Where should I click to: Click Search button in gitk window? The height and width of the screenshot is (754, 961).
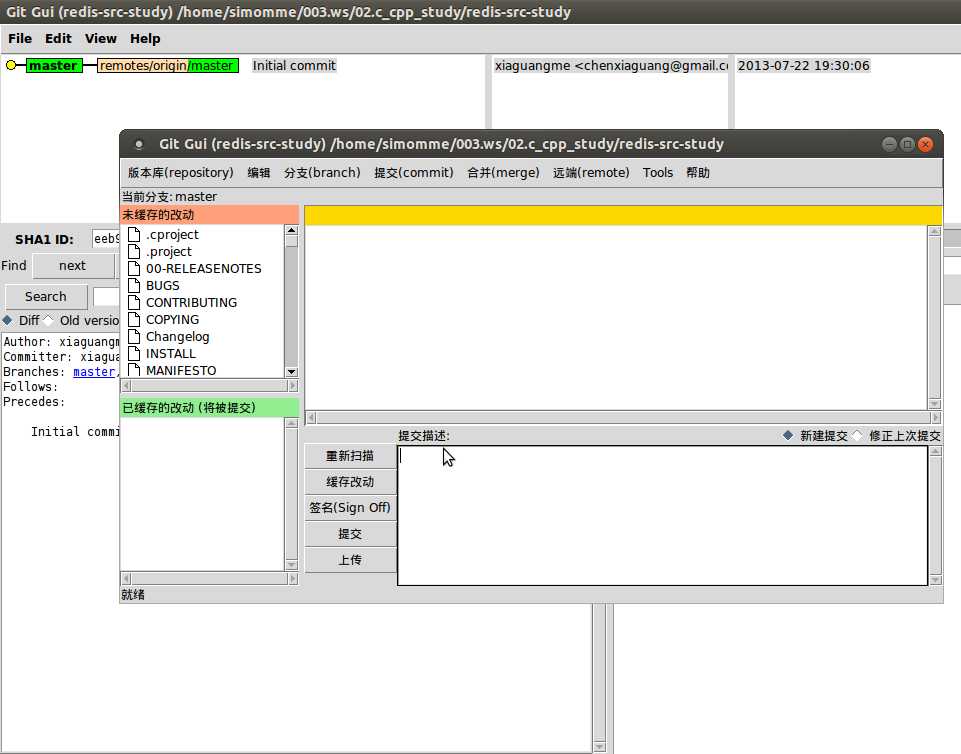46,297
